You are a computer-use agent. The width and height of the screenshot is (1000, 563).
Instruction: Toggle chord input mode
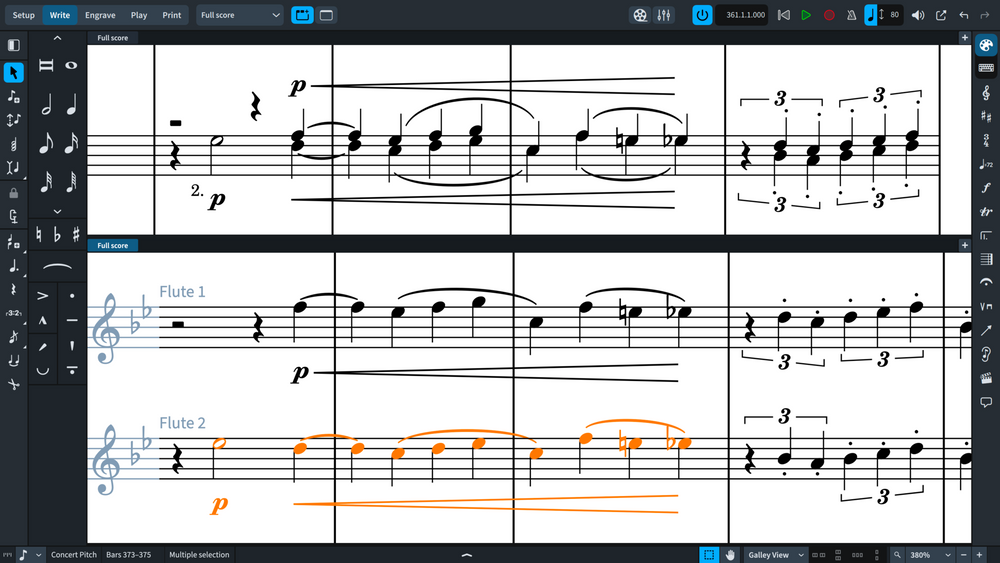[x=13, y=144]
